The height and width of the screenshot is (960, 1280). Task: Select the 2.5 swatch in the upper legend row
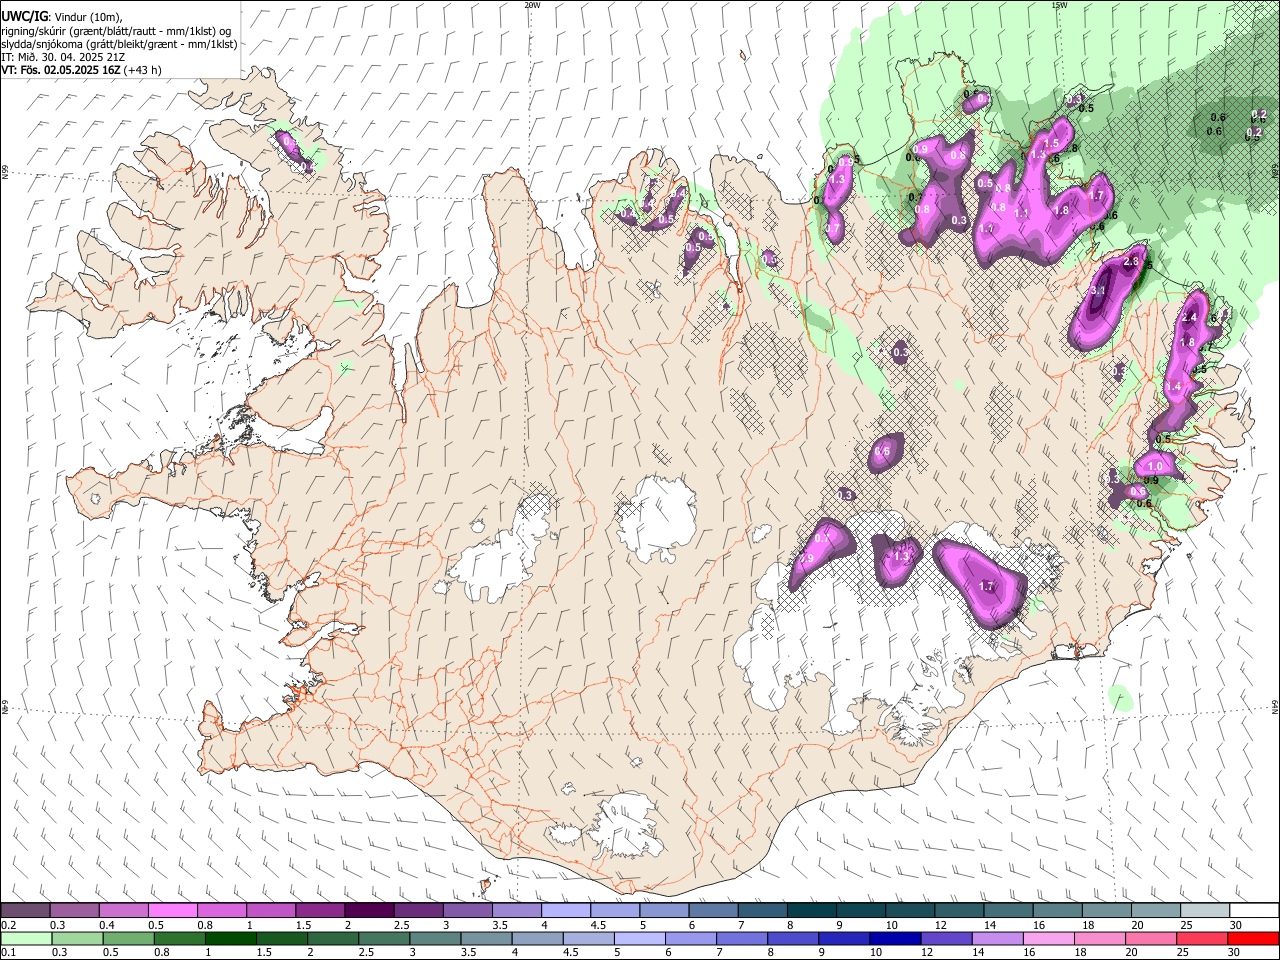[417, 910]
